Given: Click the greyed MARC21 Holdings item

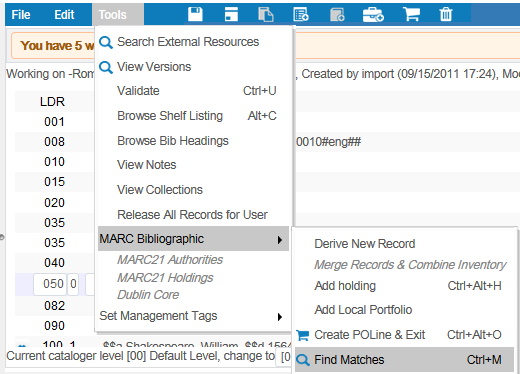Looking at the screenshot, I should click(x=165, y=278).
